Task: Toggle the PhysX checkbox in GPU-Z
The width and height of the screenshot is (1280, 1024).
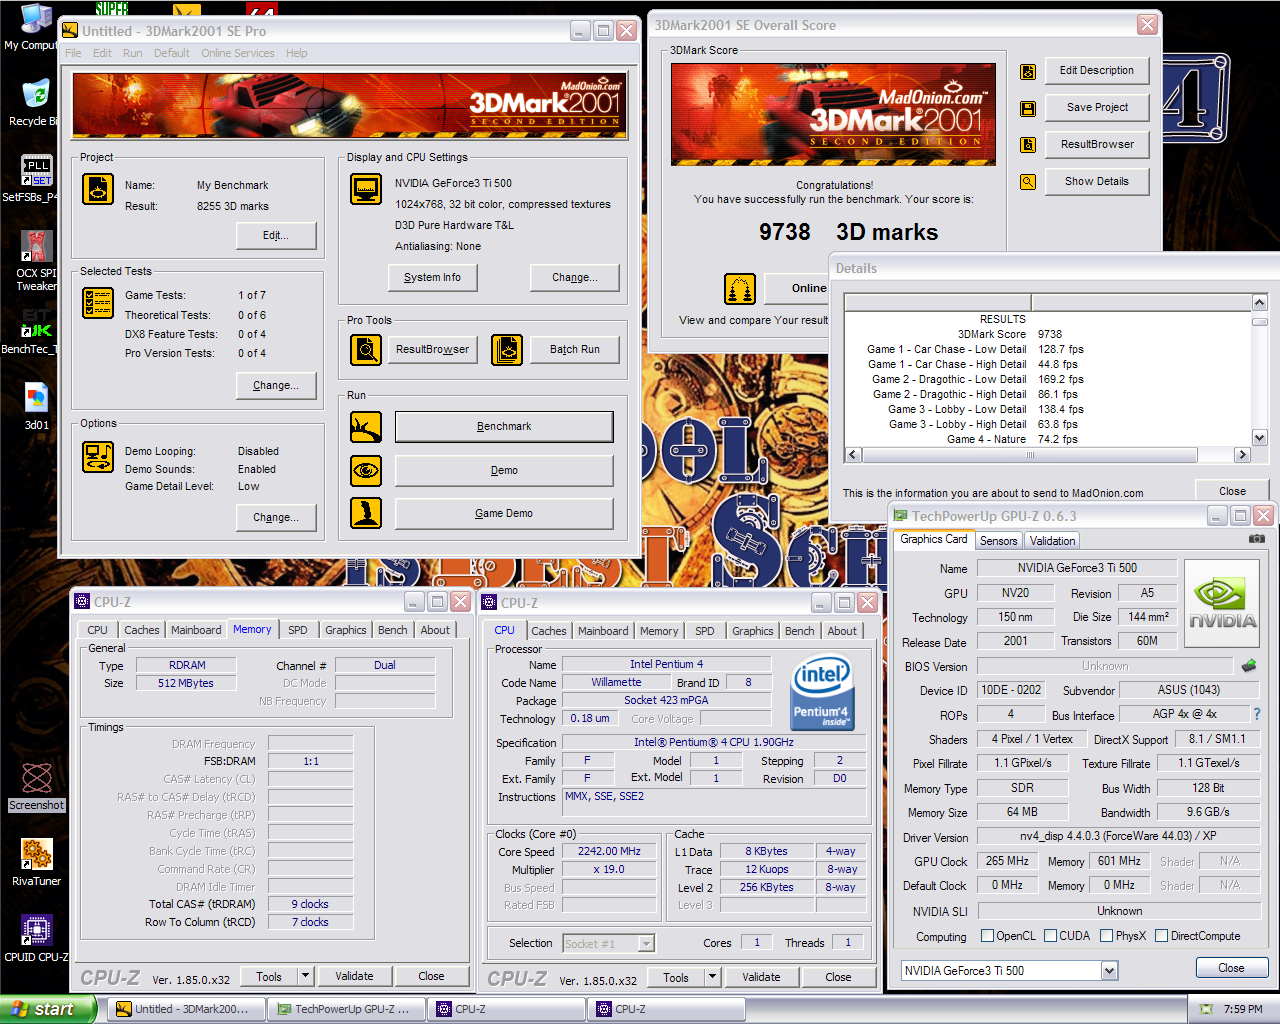Action: tap(1106, 936)
